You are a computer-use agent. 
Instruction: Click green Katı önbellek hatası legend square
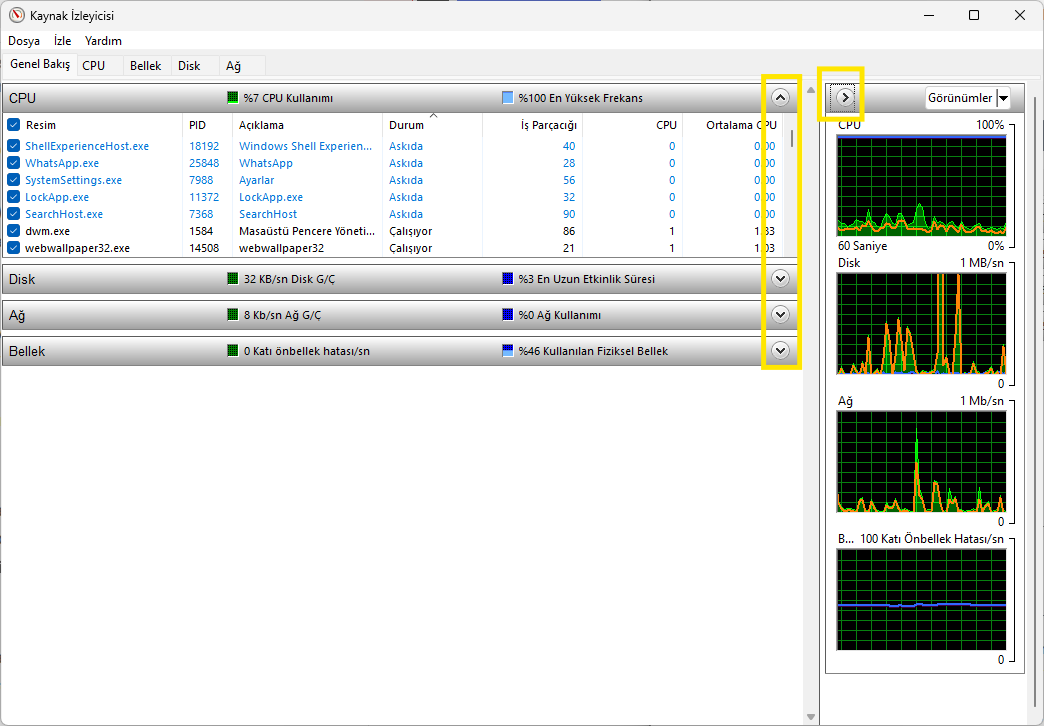point(232,350)
